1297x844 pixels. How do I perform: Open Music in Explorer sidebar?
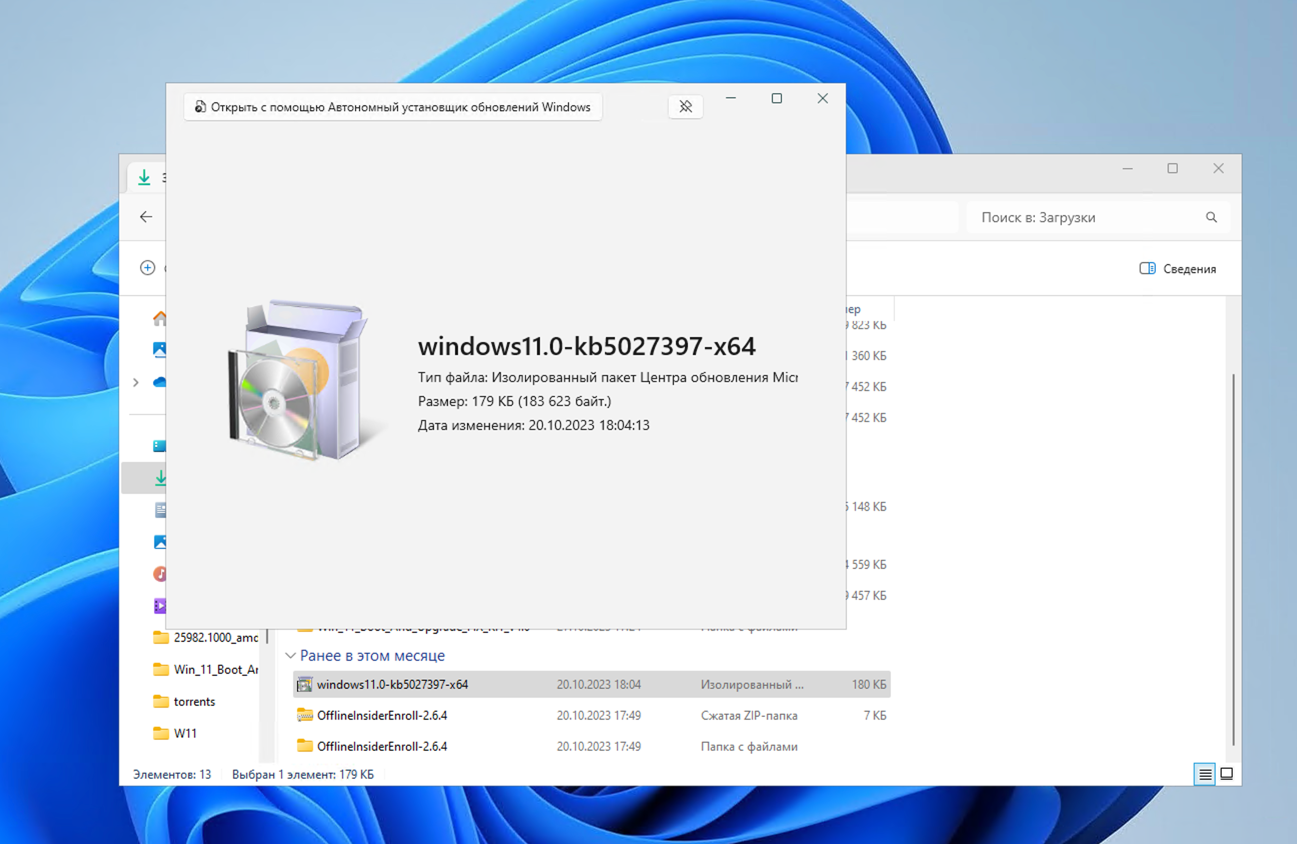(159, 574)
